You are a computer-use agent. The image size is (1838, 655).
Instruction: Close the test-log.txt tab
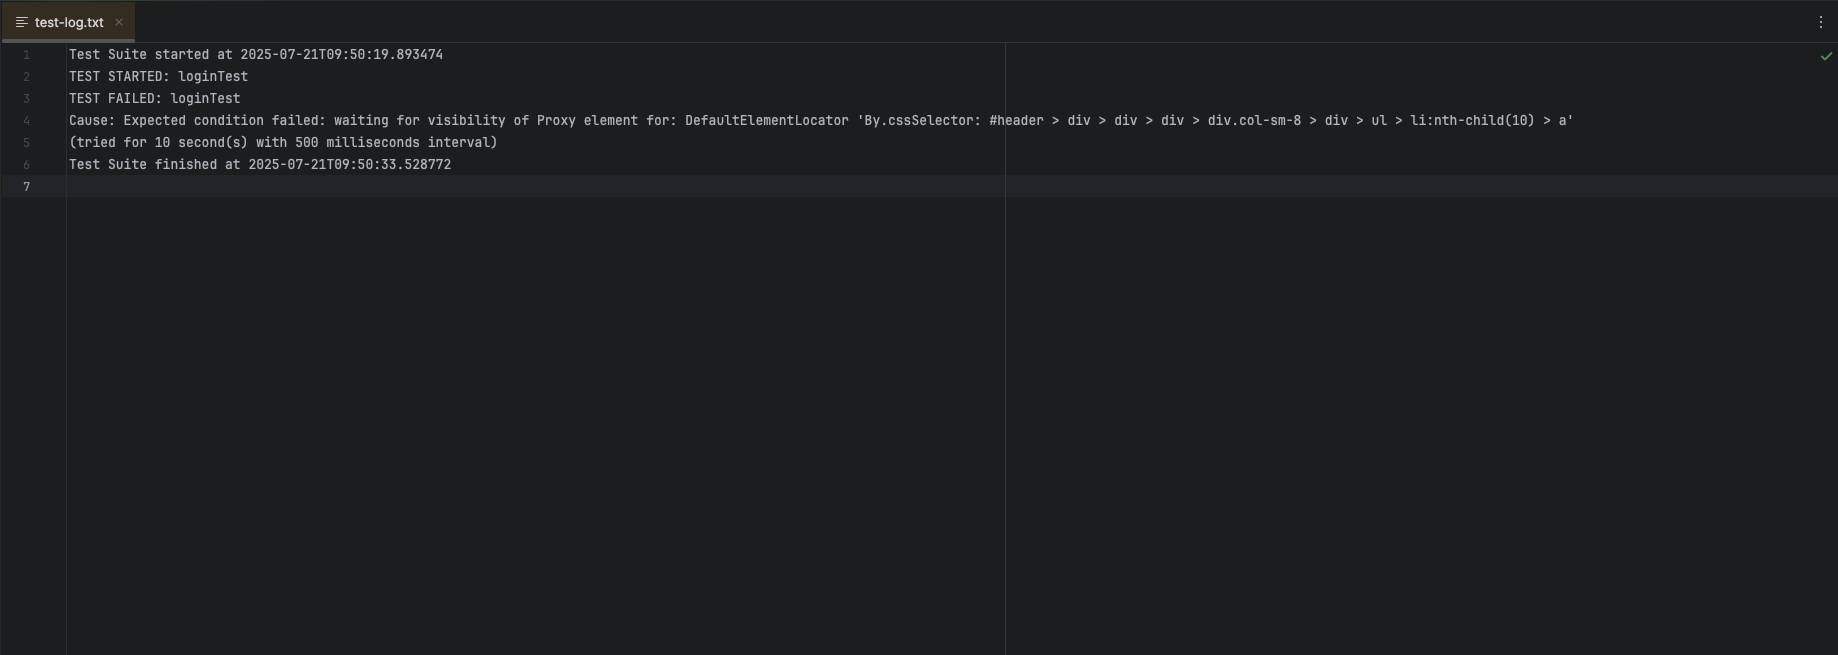[x=119, y=22]
